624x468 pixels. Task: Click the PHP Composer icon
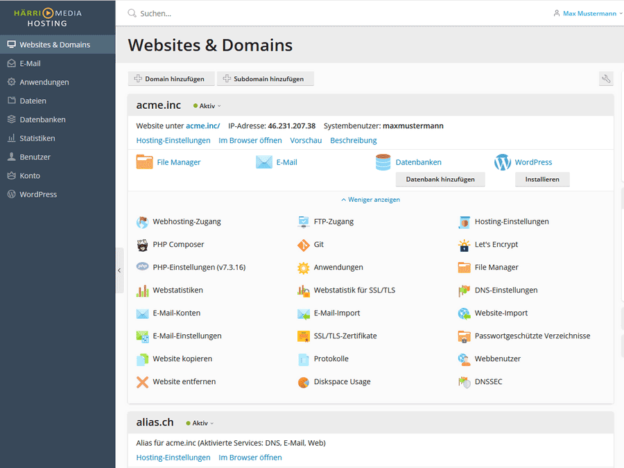[143, 244]
